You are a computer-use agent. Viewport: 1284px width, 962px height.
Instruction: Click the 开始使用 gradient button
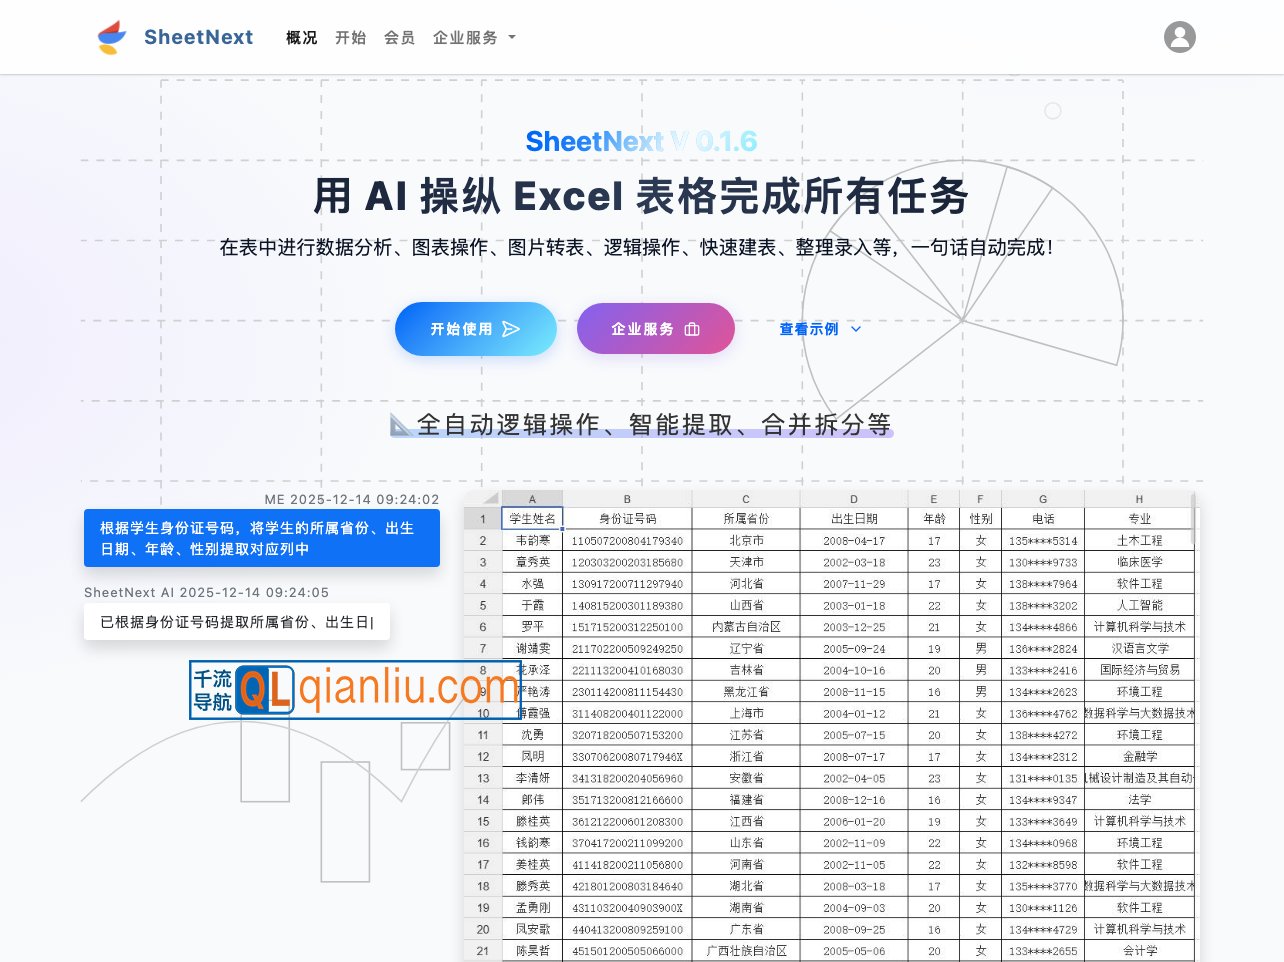476,328
